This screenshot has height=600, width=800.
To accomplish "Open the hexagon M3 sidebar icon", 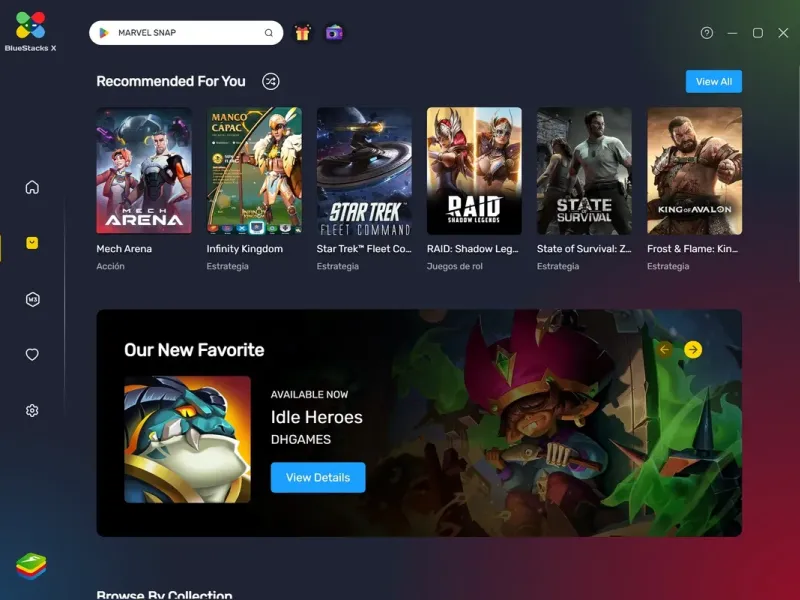I will coord(32,299).
